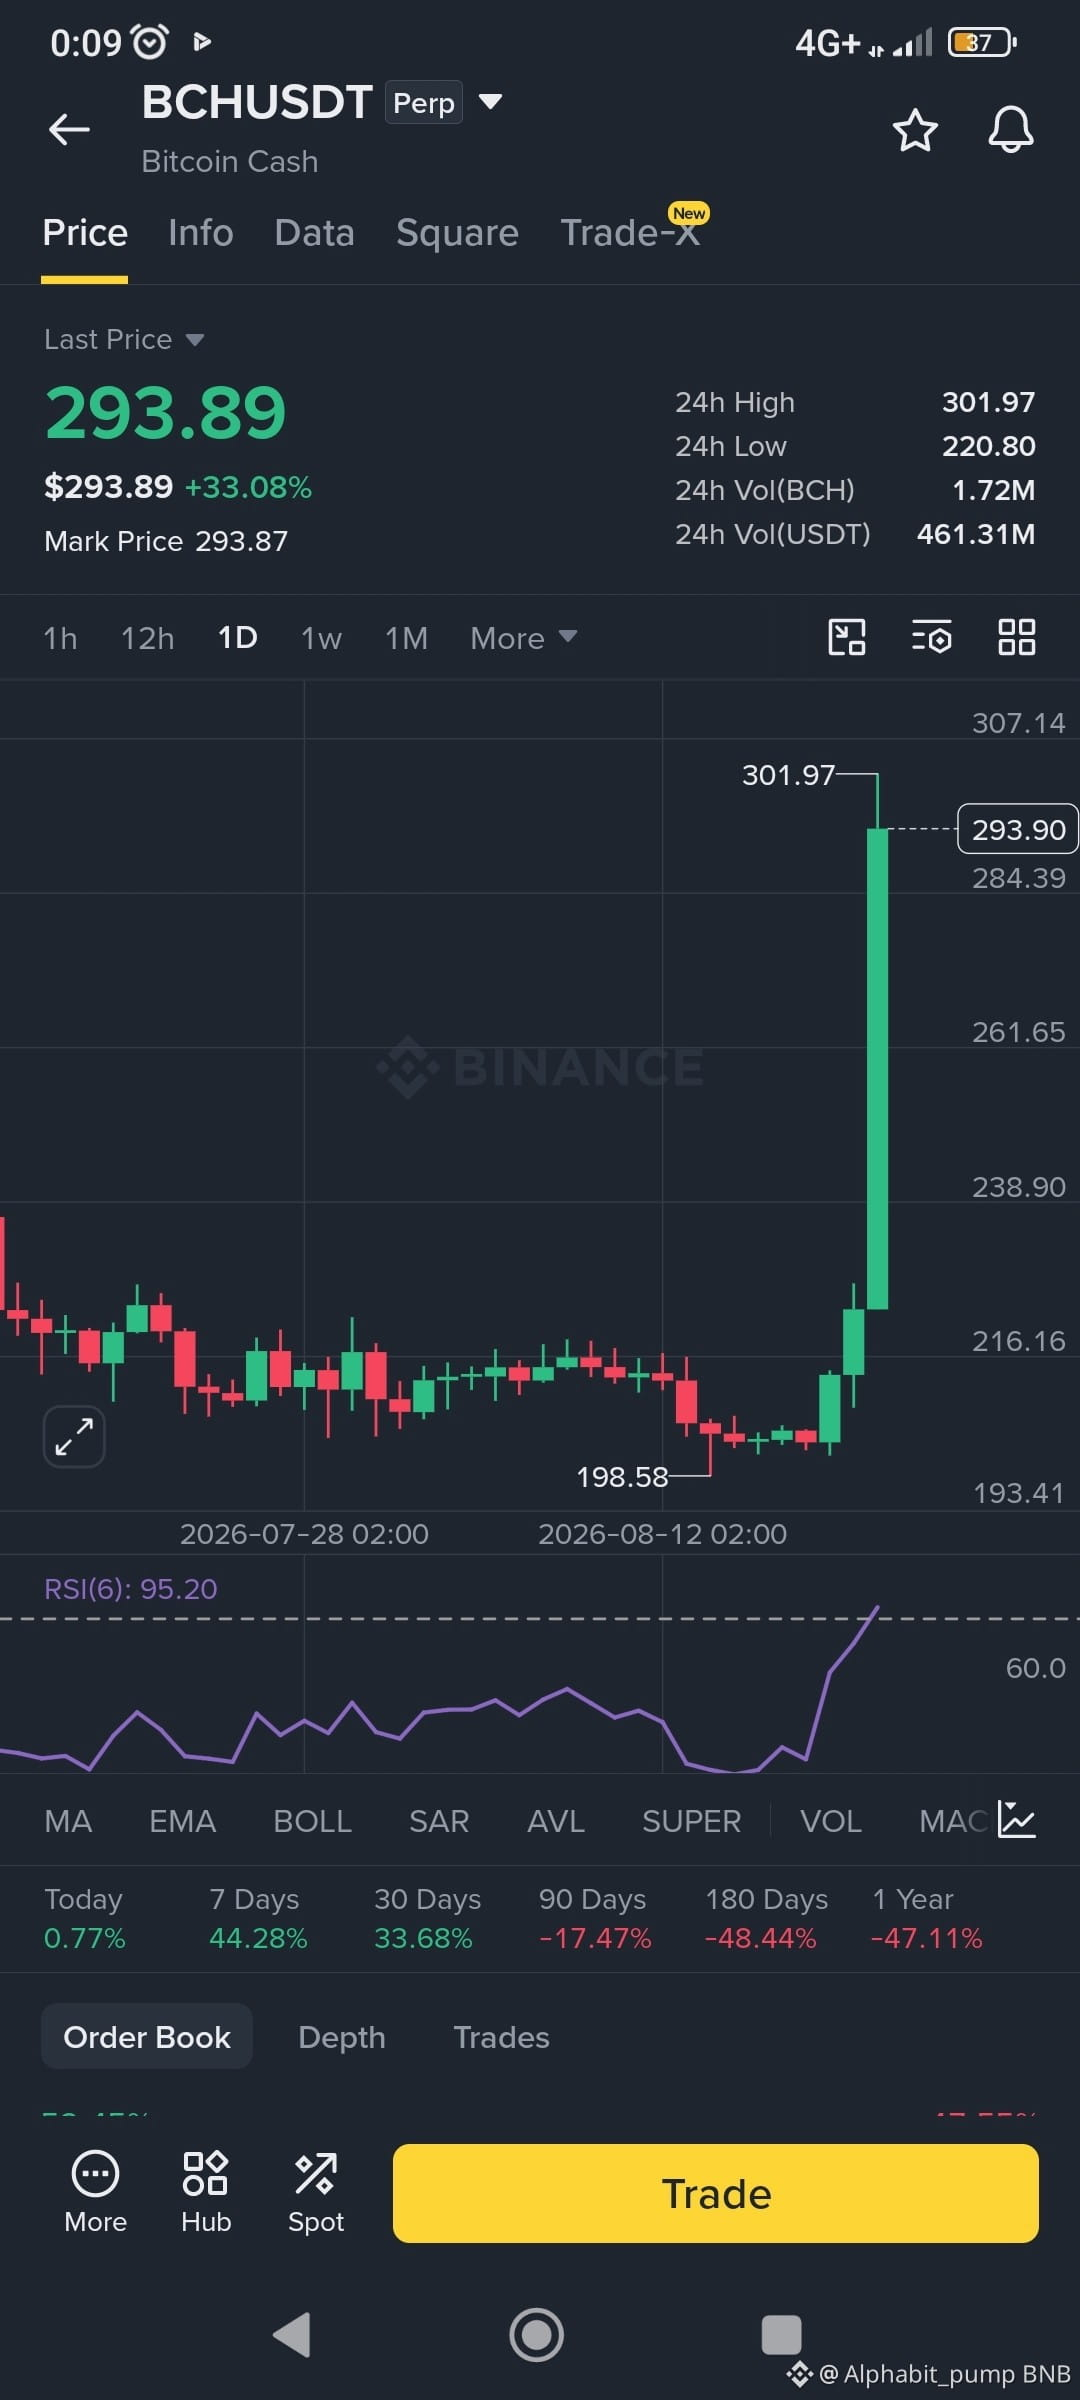Toggle the AVL indicator
This screenshot has width=1080, height=2400.
click(555, 1821)
